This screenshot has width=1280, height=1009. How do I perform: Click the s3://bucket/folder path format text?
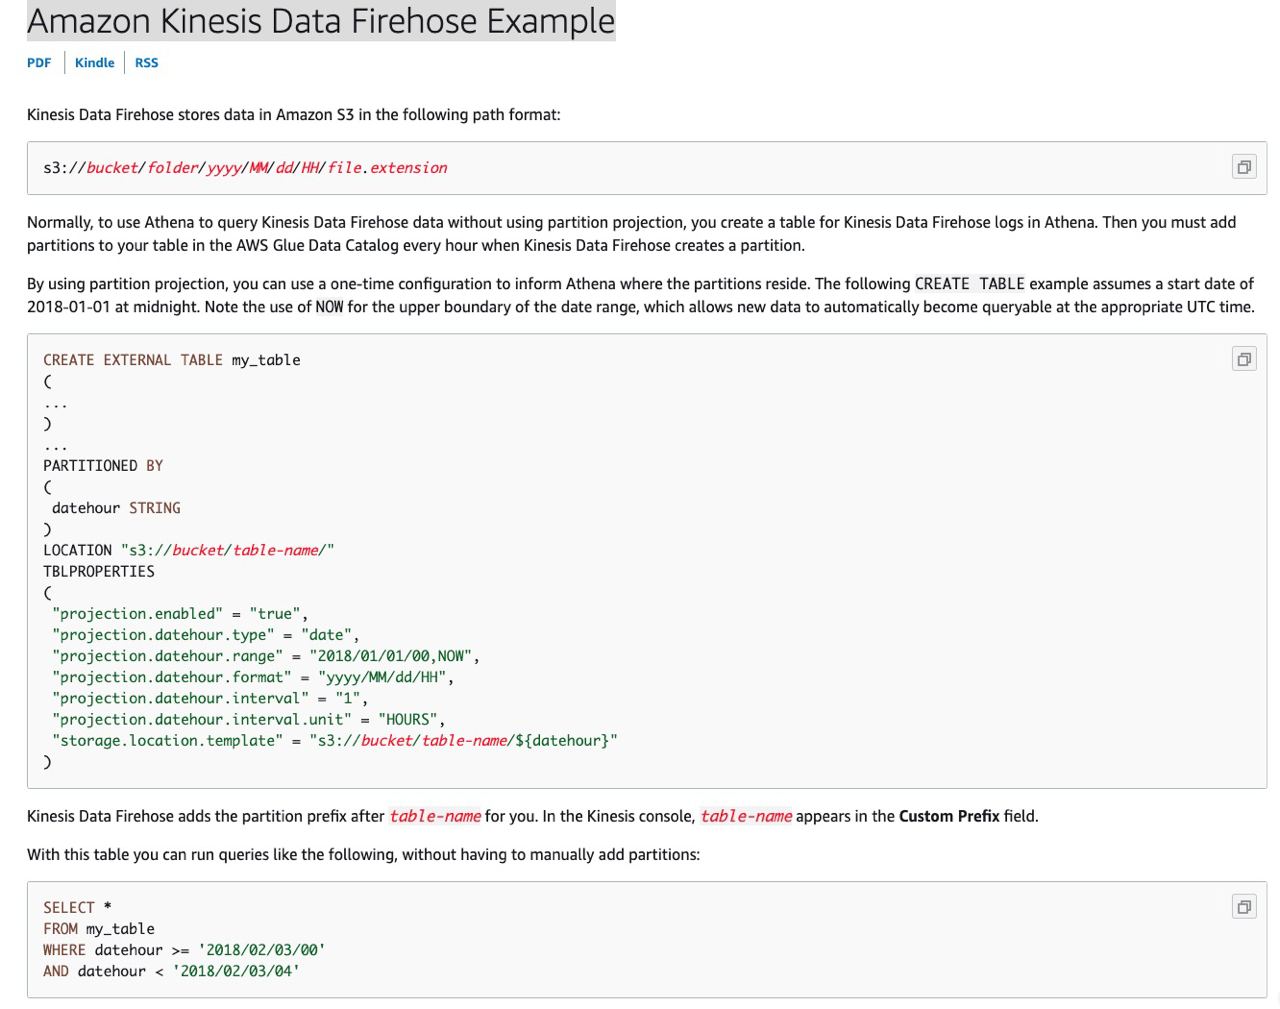(x=245, y=168)
